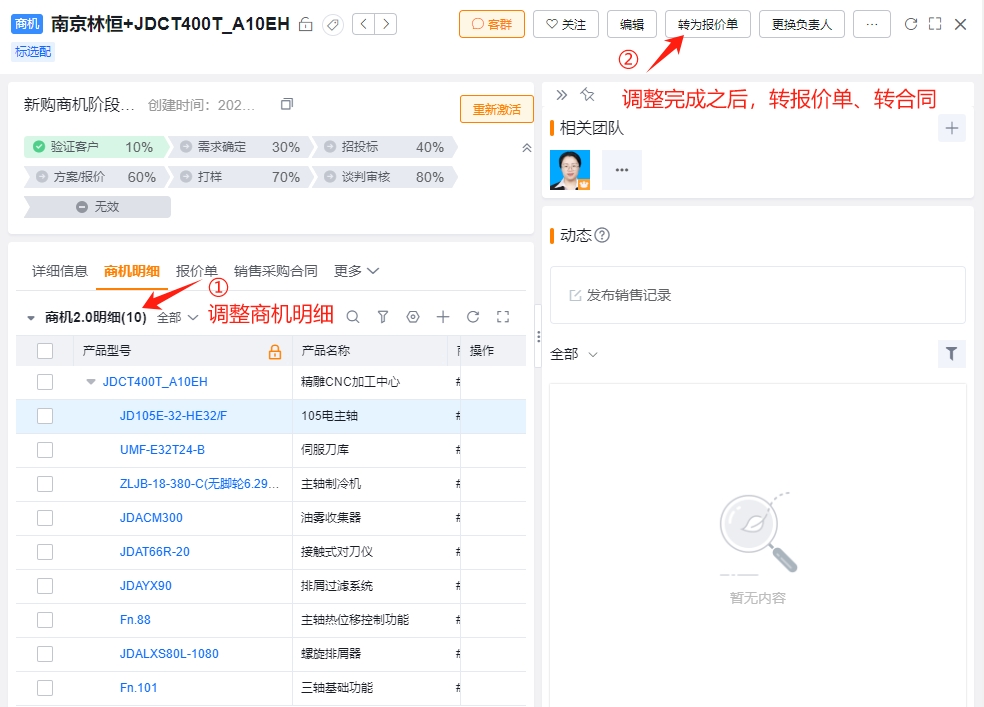Screen dimensions: 984x707
Task: Check the JDACM300 row checkbox
Action: (x=45, y=518)
